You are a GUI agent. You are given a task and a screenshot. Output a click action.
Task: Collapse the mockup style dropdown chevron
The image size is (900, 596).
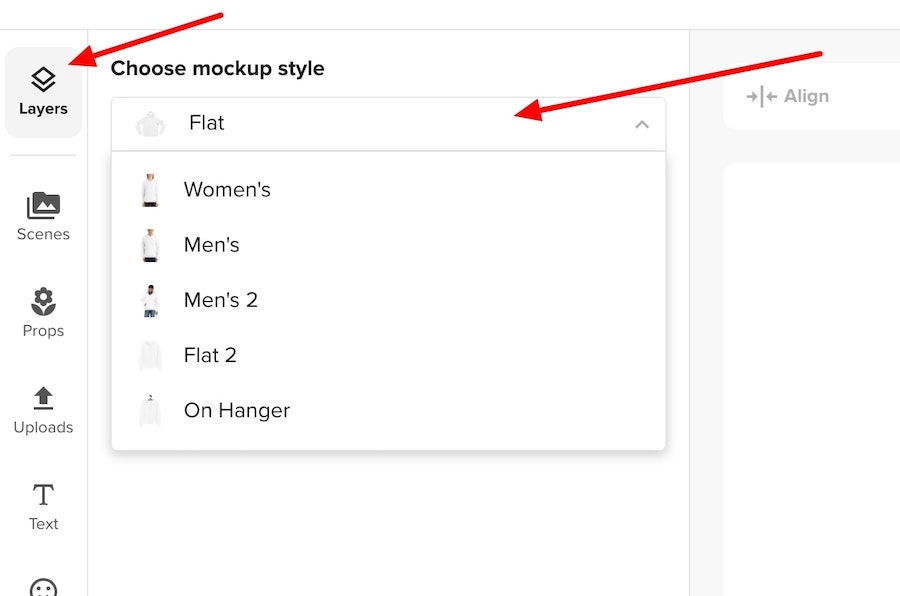[642, 124]
